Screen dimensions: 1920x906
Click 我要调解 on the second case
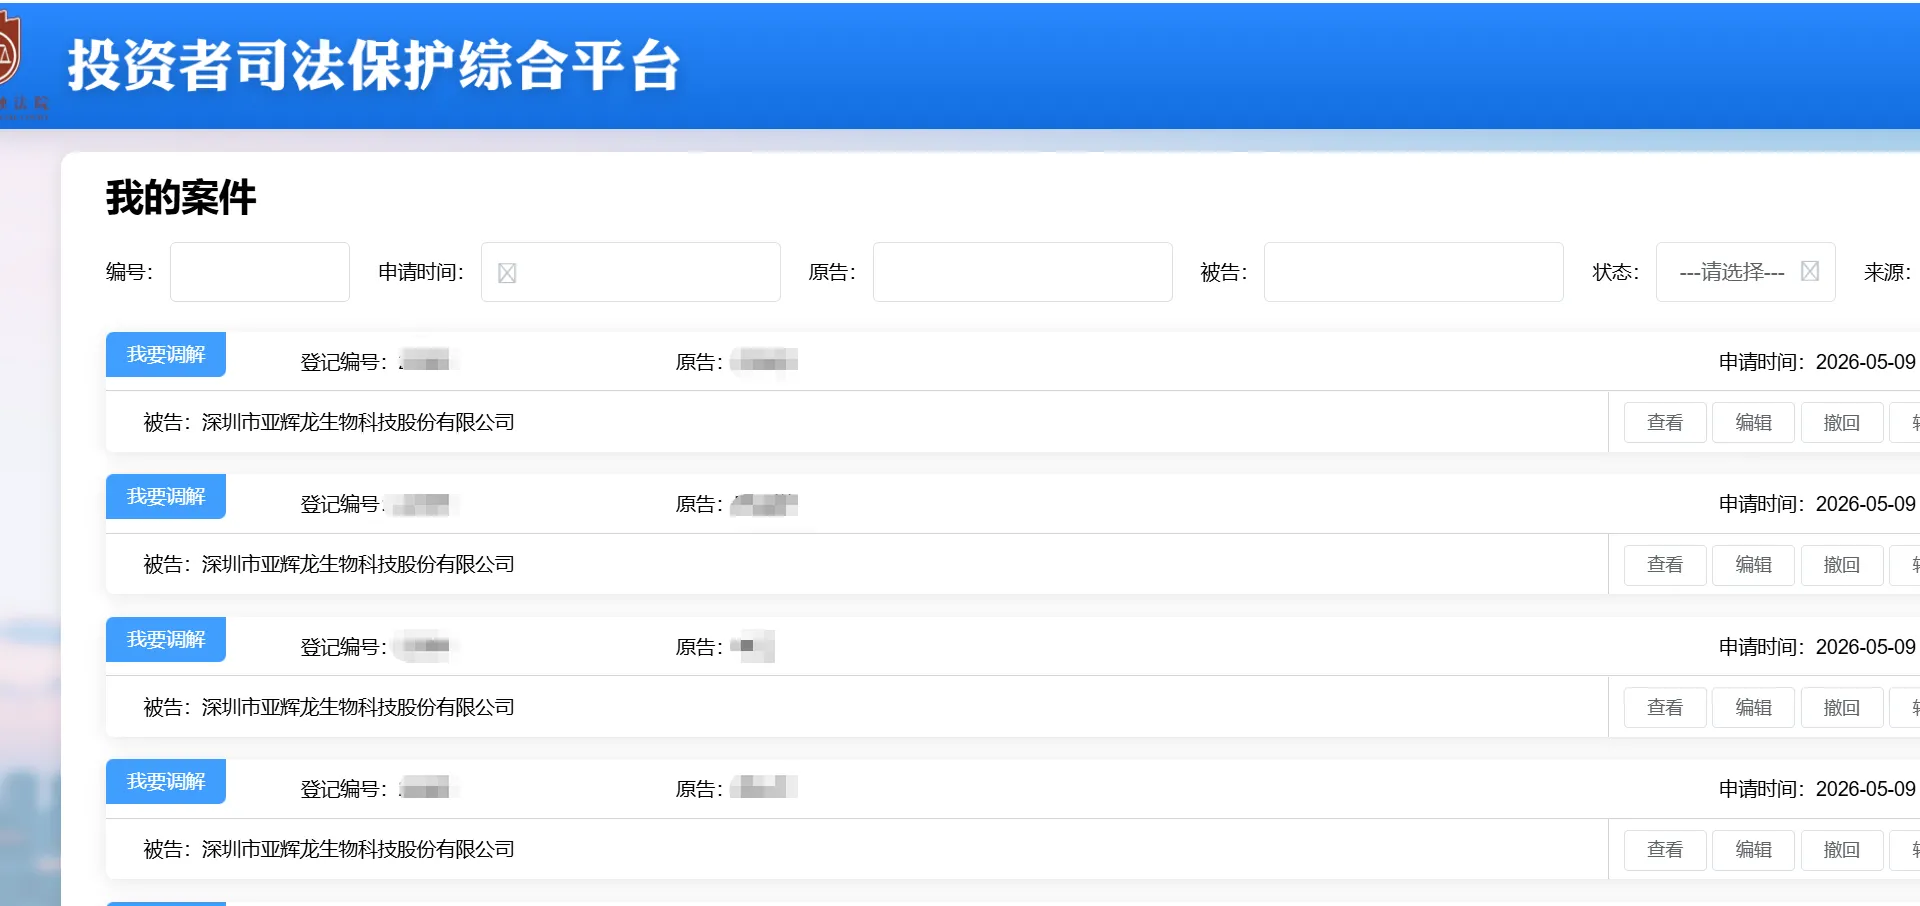[x=166, y=497]
